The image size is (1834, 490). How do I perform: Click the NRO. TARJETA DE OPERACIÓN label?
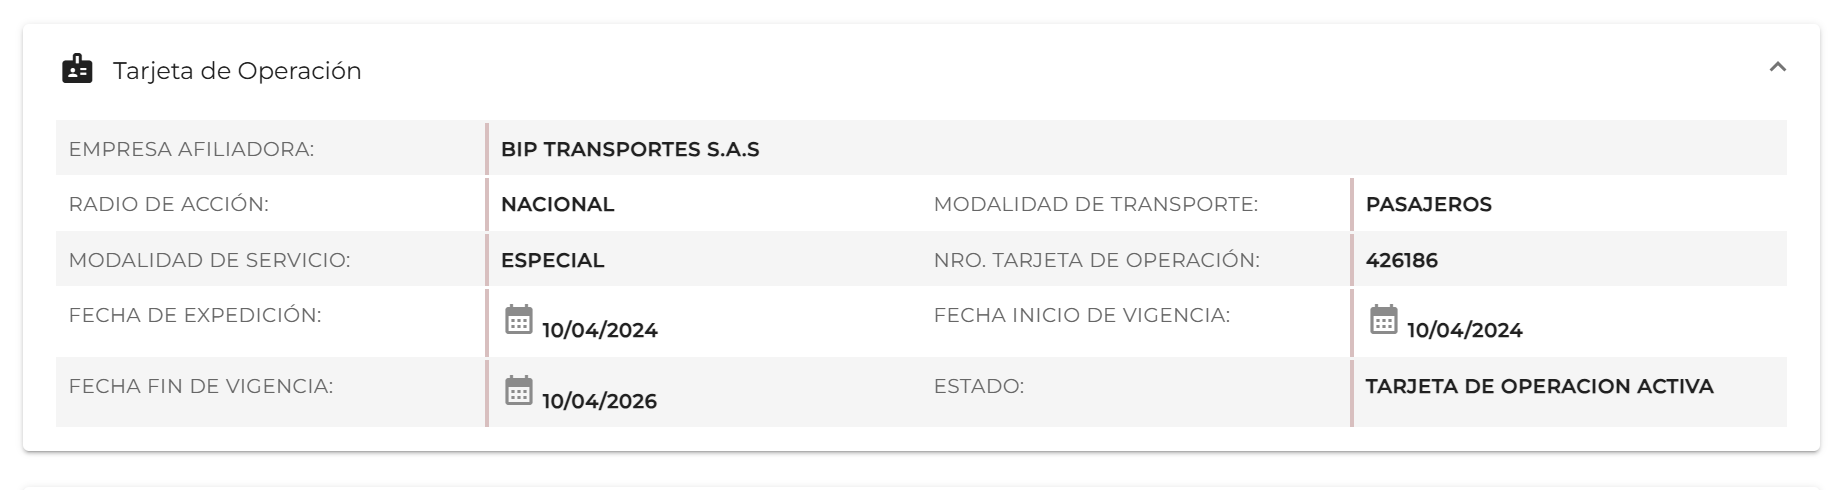[1096, 261]
